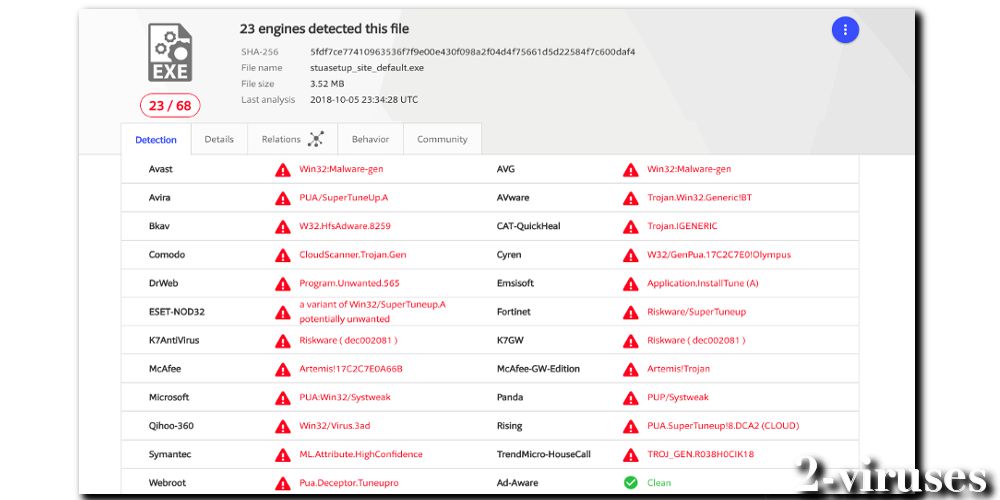Screen dimensions: 1000x500
Task: Open the Details tab
Action: (219, 139)
